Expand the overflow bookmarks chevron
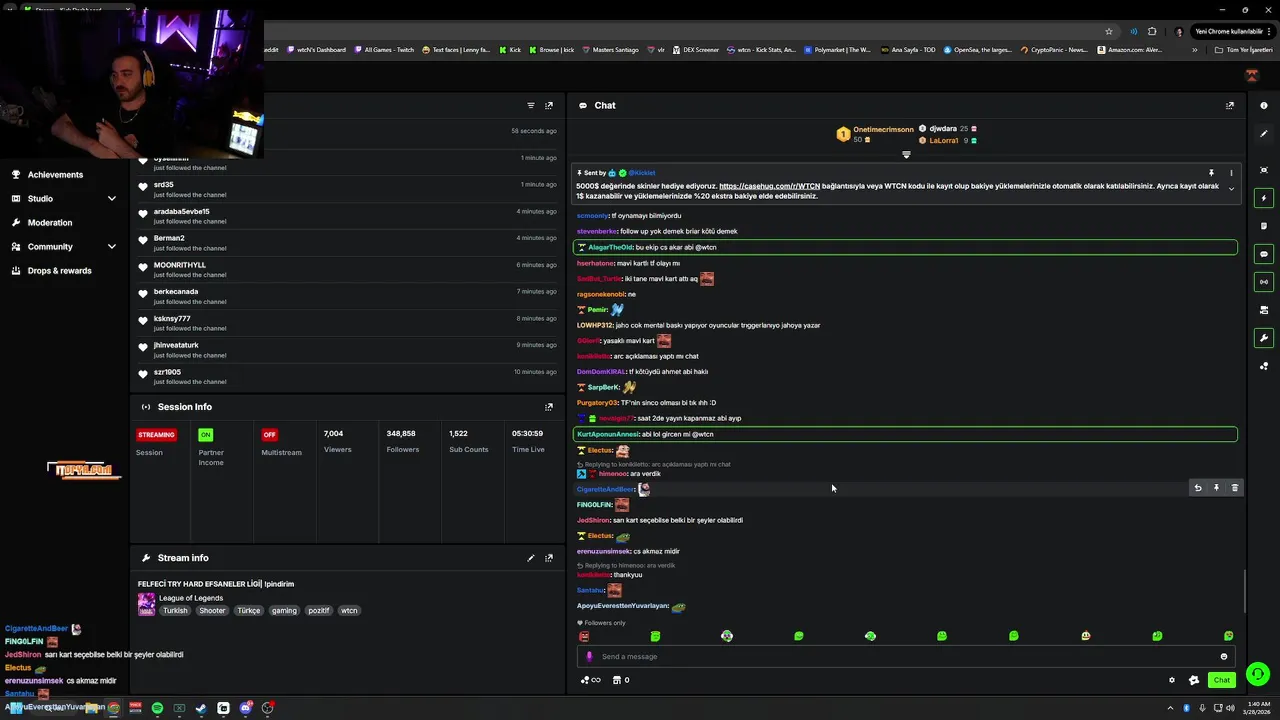The height and width of the screenshot is (720, 1280). 1194,50
